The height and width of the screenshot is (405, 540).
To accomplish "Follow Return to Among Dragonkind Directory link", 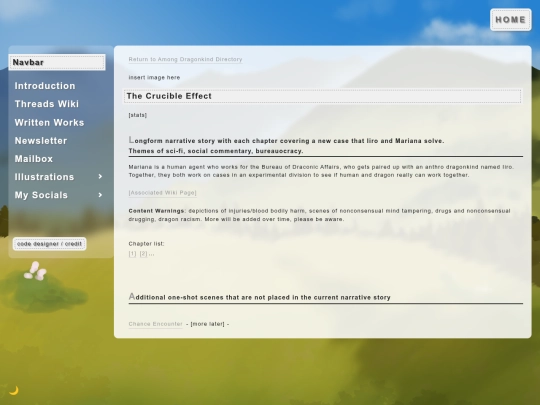I will 185,59.
